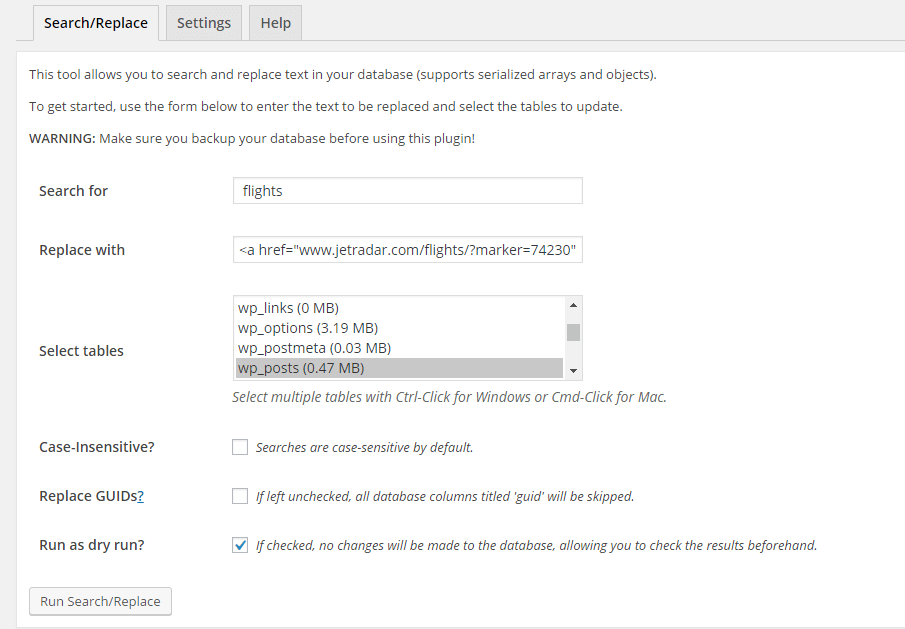905x629 pixels.
Task: Enable the Case-Insensitive checkbox
Action: (240, 447)
